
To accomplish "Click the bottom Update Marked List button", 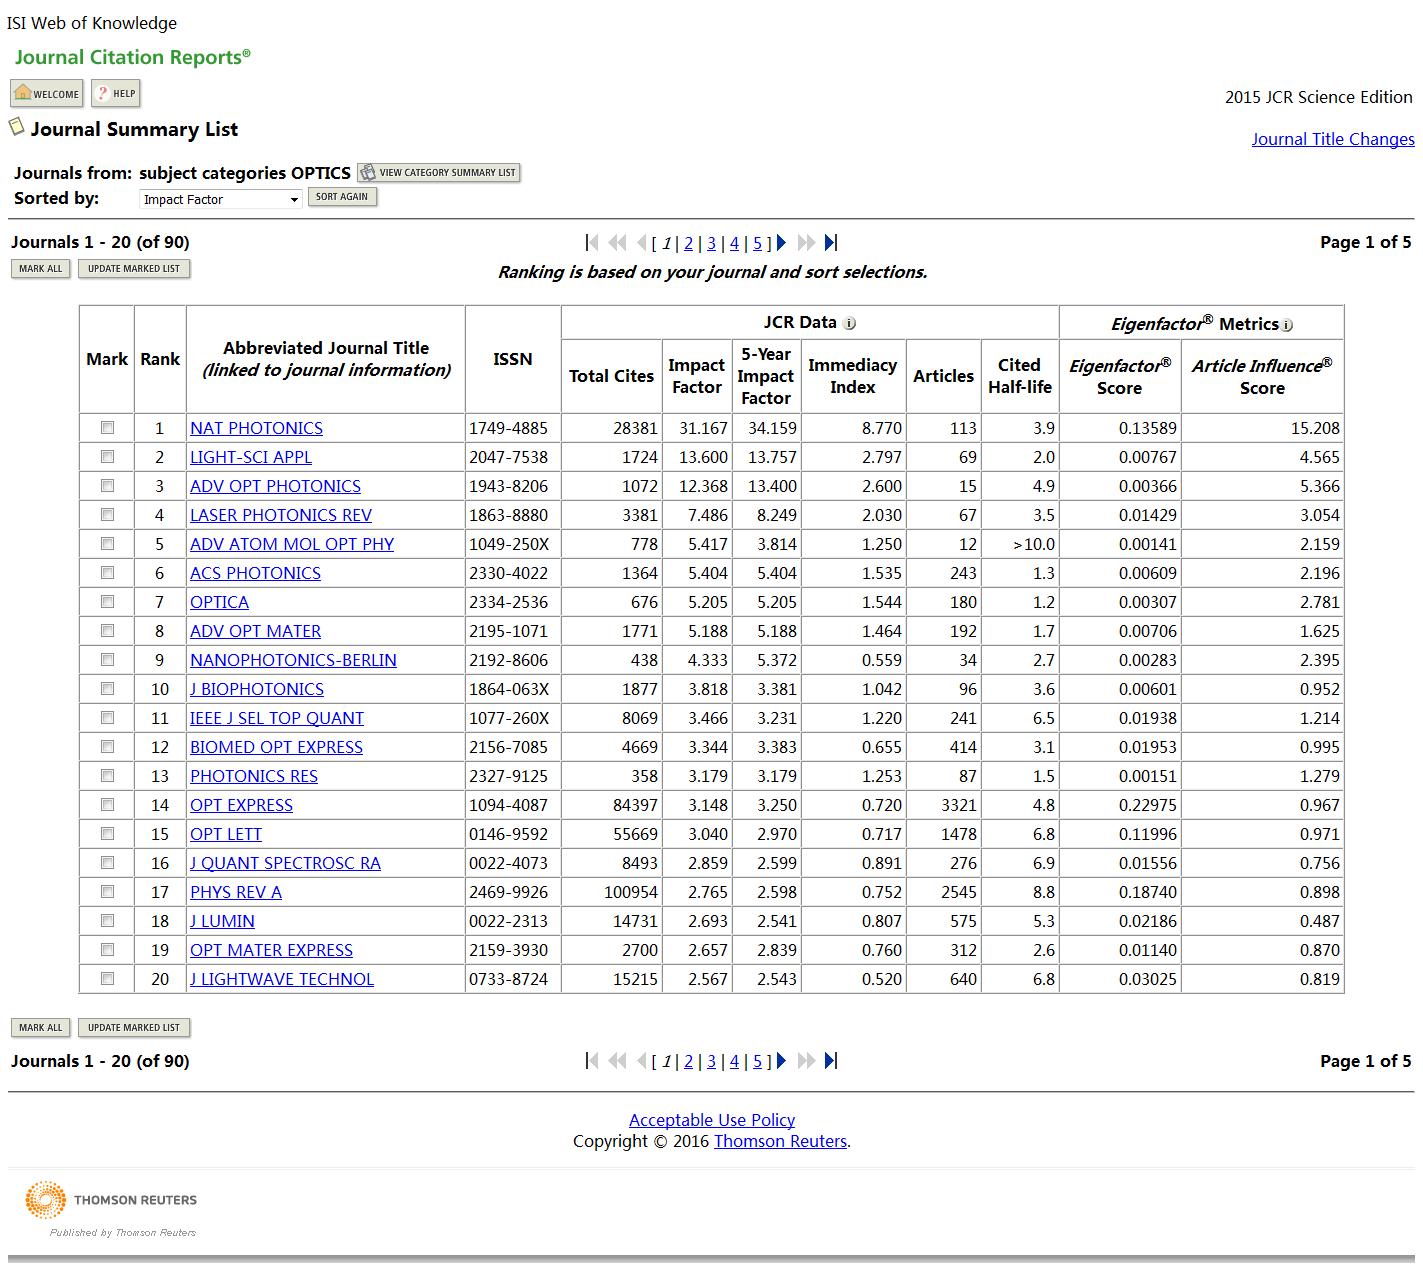I will pyautogui.click(x=134, y=1028).
